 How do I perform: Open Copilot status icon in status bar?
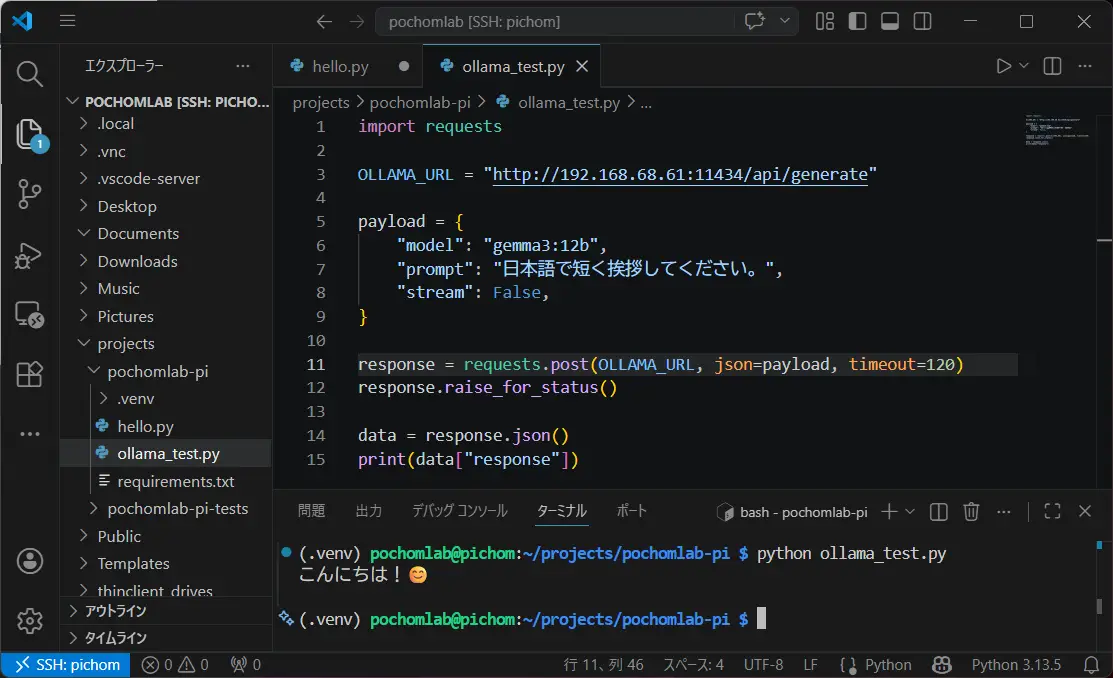[x=942, y=665]
